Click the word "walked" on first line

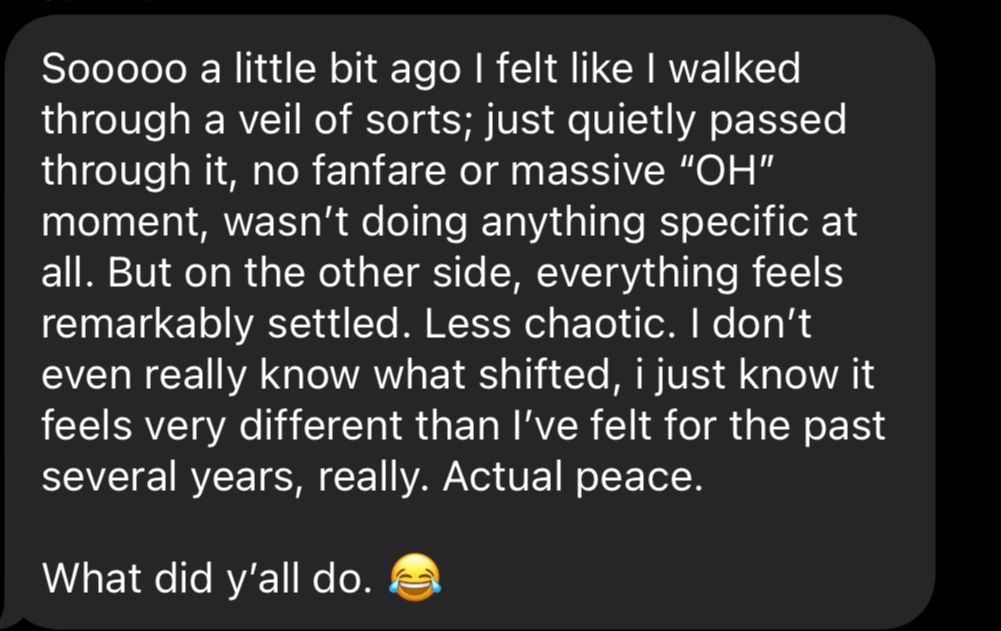[734, 69]
